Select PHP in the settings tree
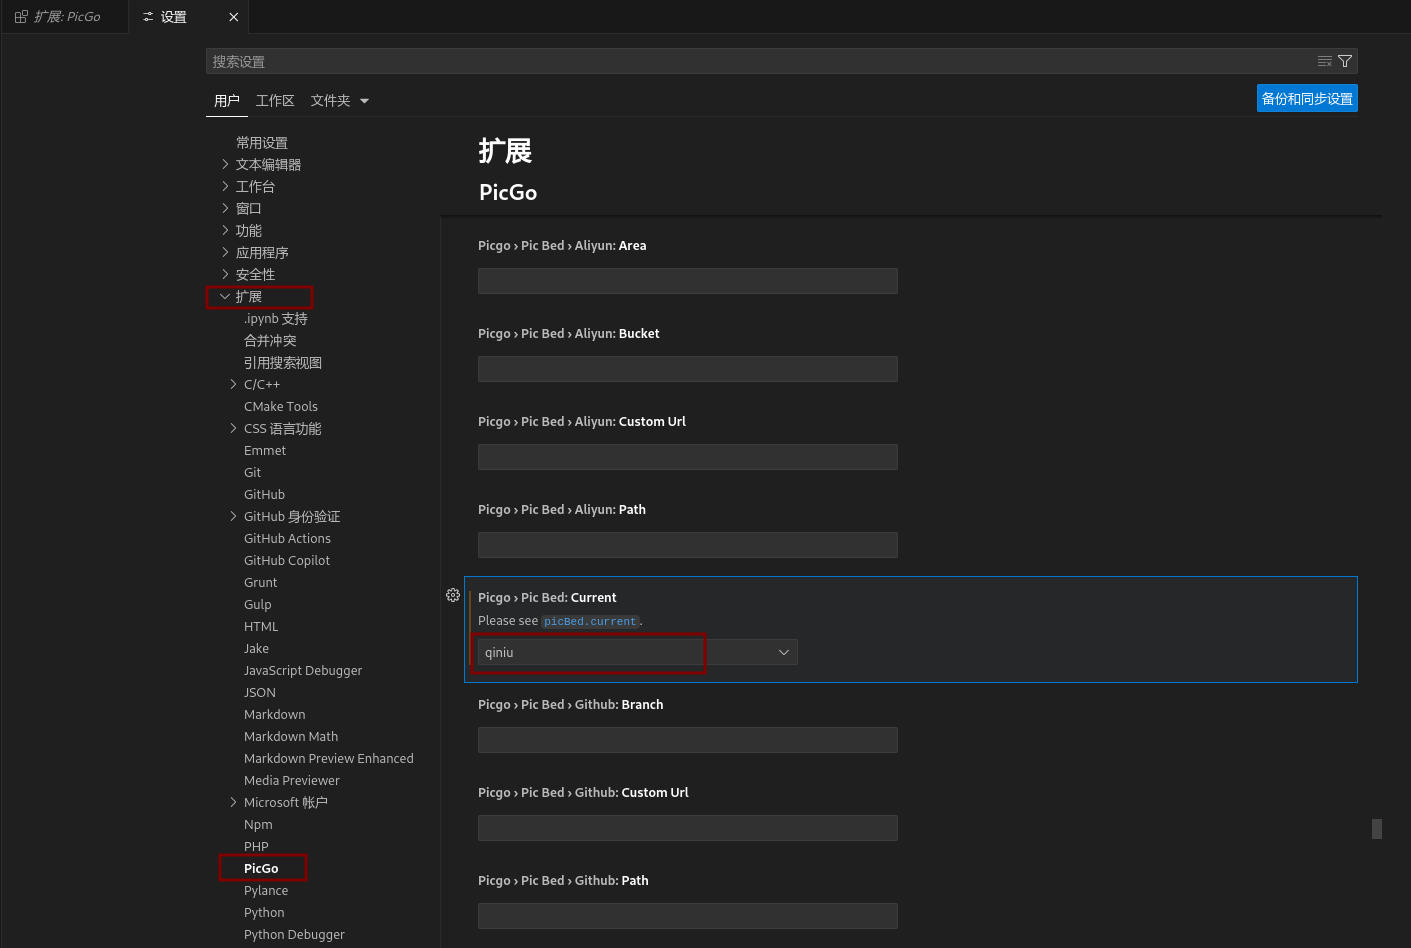Screen dimensions: 1411x948 [256, 846]
